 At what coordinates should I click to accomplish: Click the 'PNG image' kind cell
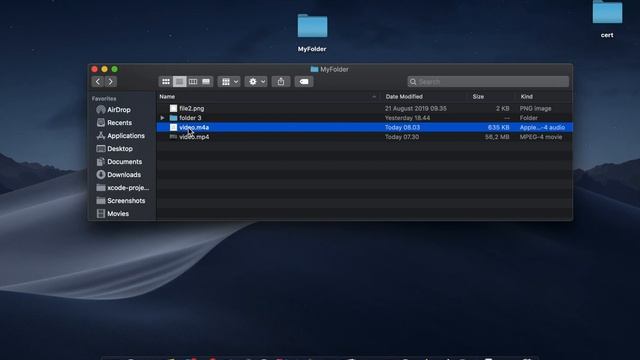click(536, 109)
